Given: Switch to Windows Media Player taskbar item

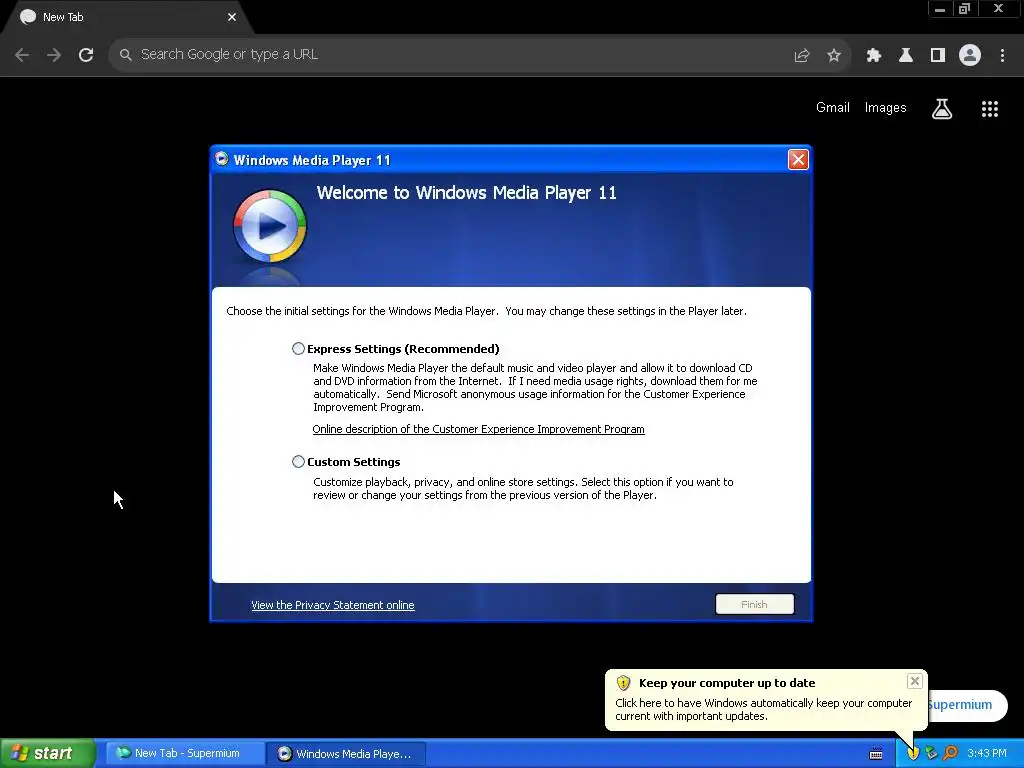Looking at the screenshot, I should pyautogui.click(x=345, y=753).
